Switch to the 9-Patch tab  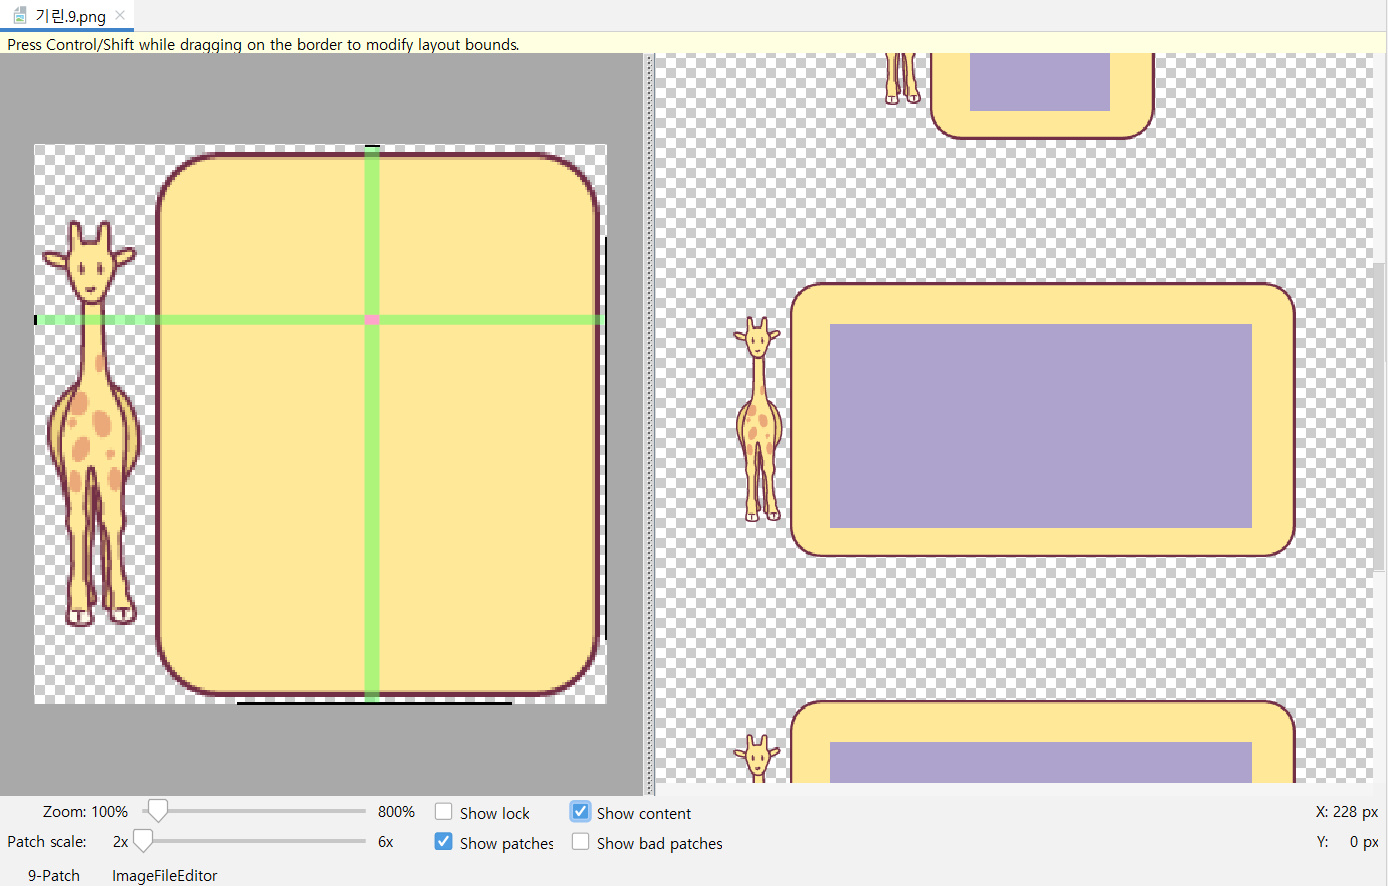(54, 875)
